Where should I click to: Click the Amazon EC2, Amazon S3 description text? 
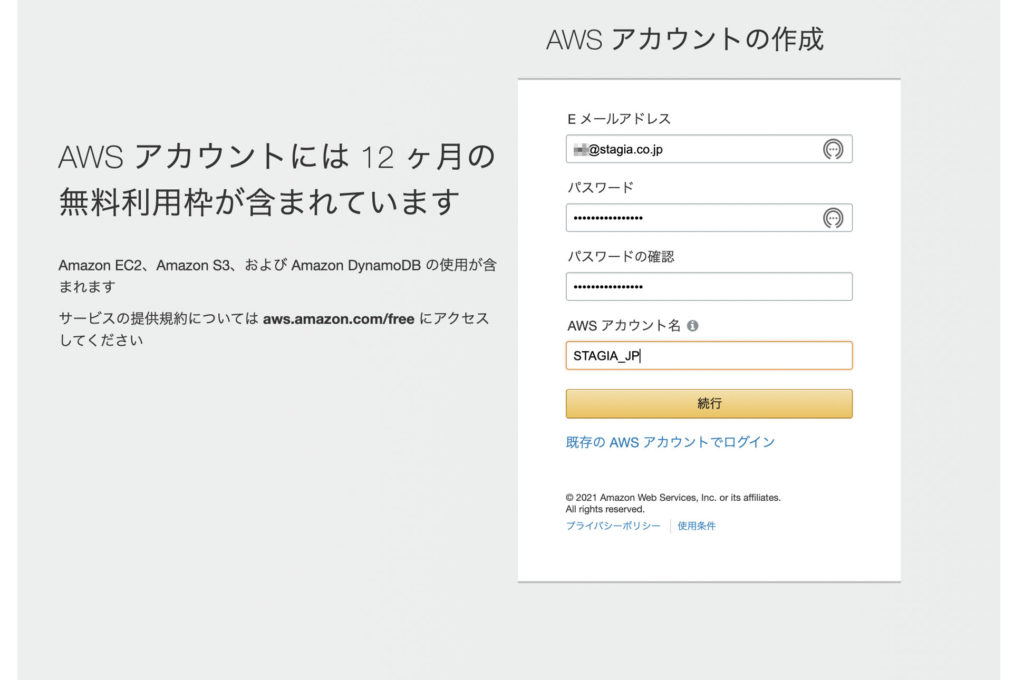click(277, 276)
